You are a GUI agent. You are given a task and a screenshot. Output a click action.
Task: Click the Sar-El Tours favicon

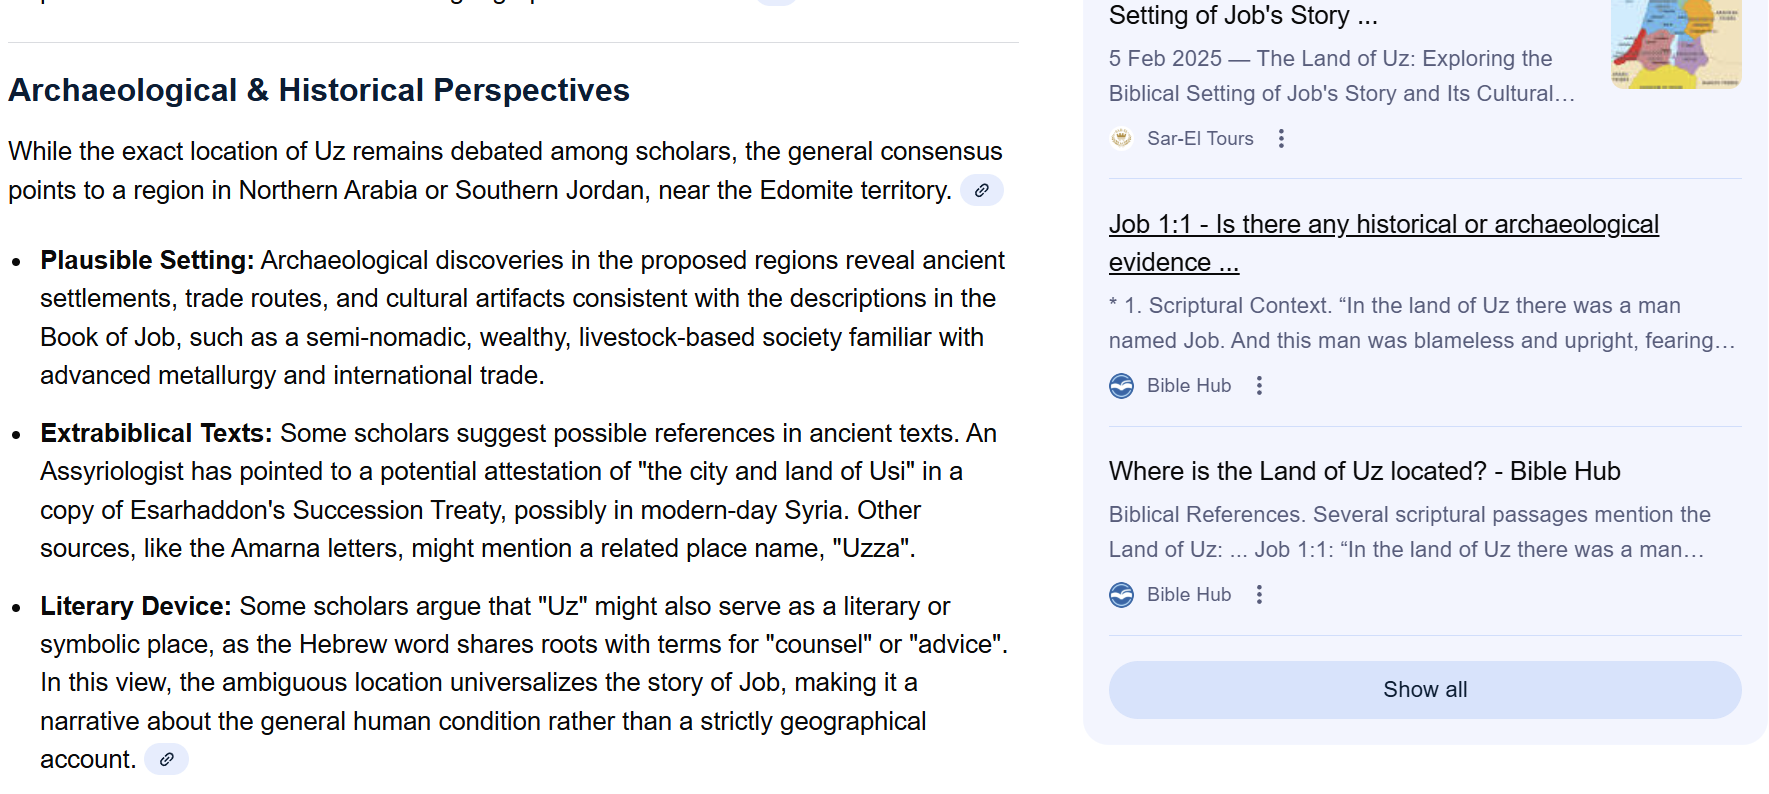1121,138
